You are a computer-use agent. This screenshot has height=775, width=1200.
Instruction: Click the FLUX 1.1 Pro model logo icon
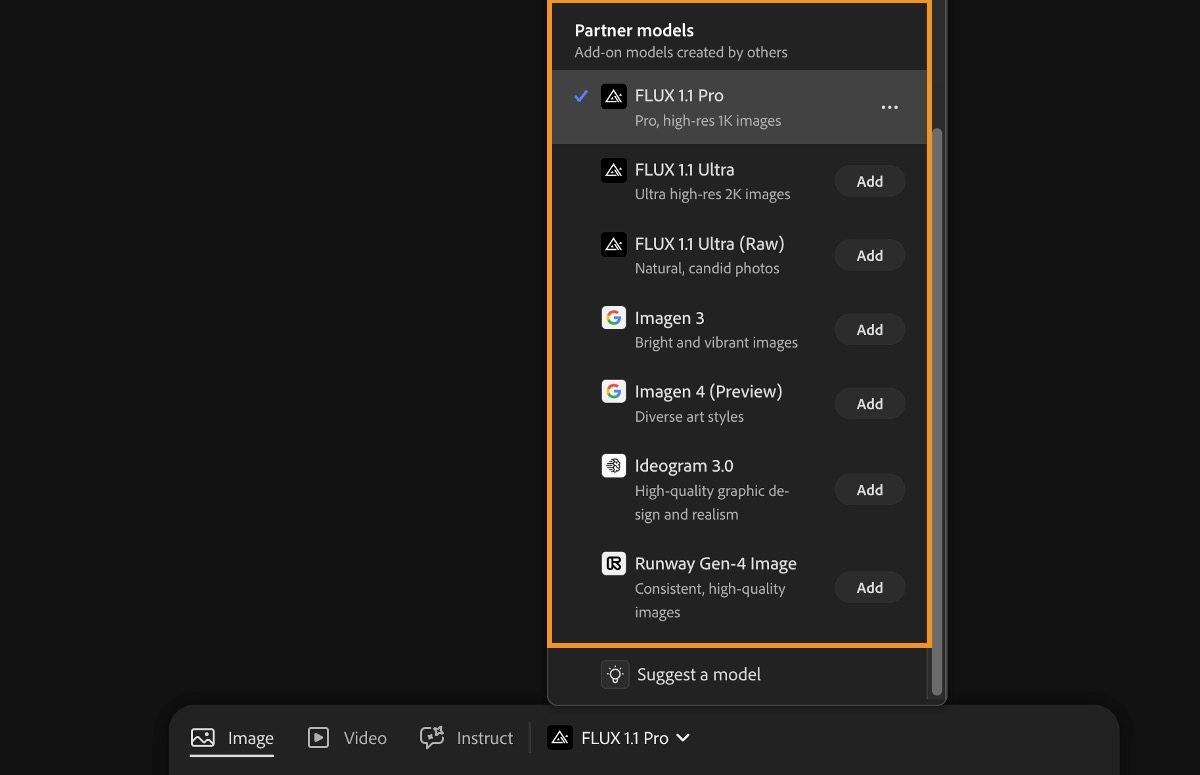[613, 96]
